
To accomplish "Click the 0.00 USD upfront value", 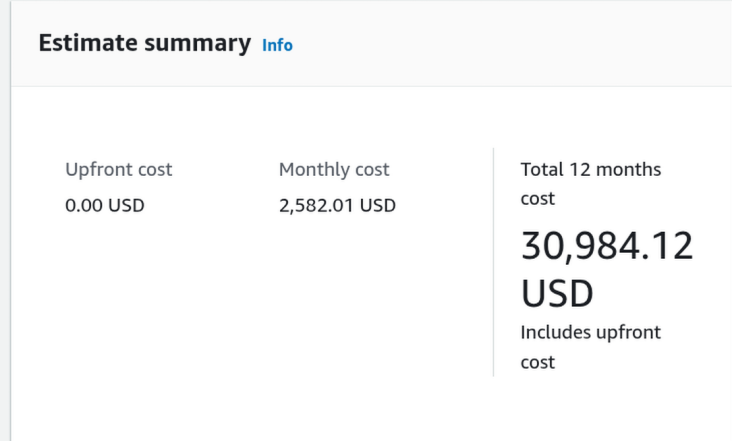I will [x=104, y=206].
